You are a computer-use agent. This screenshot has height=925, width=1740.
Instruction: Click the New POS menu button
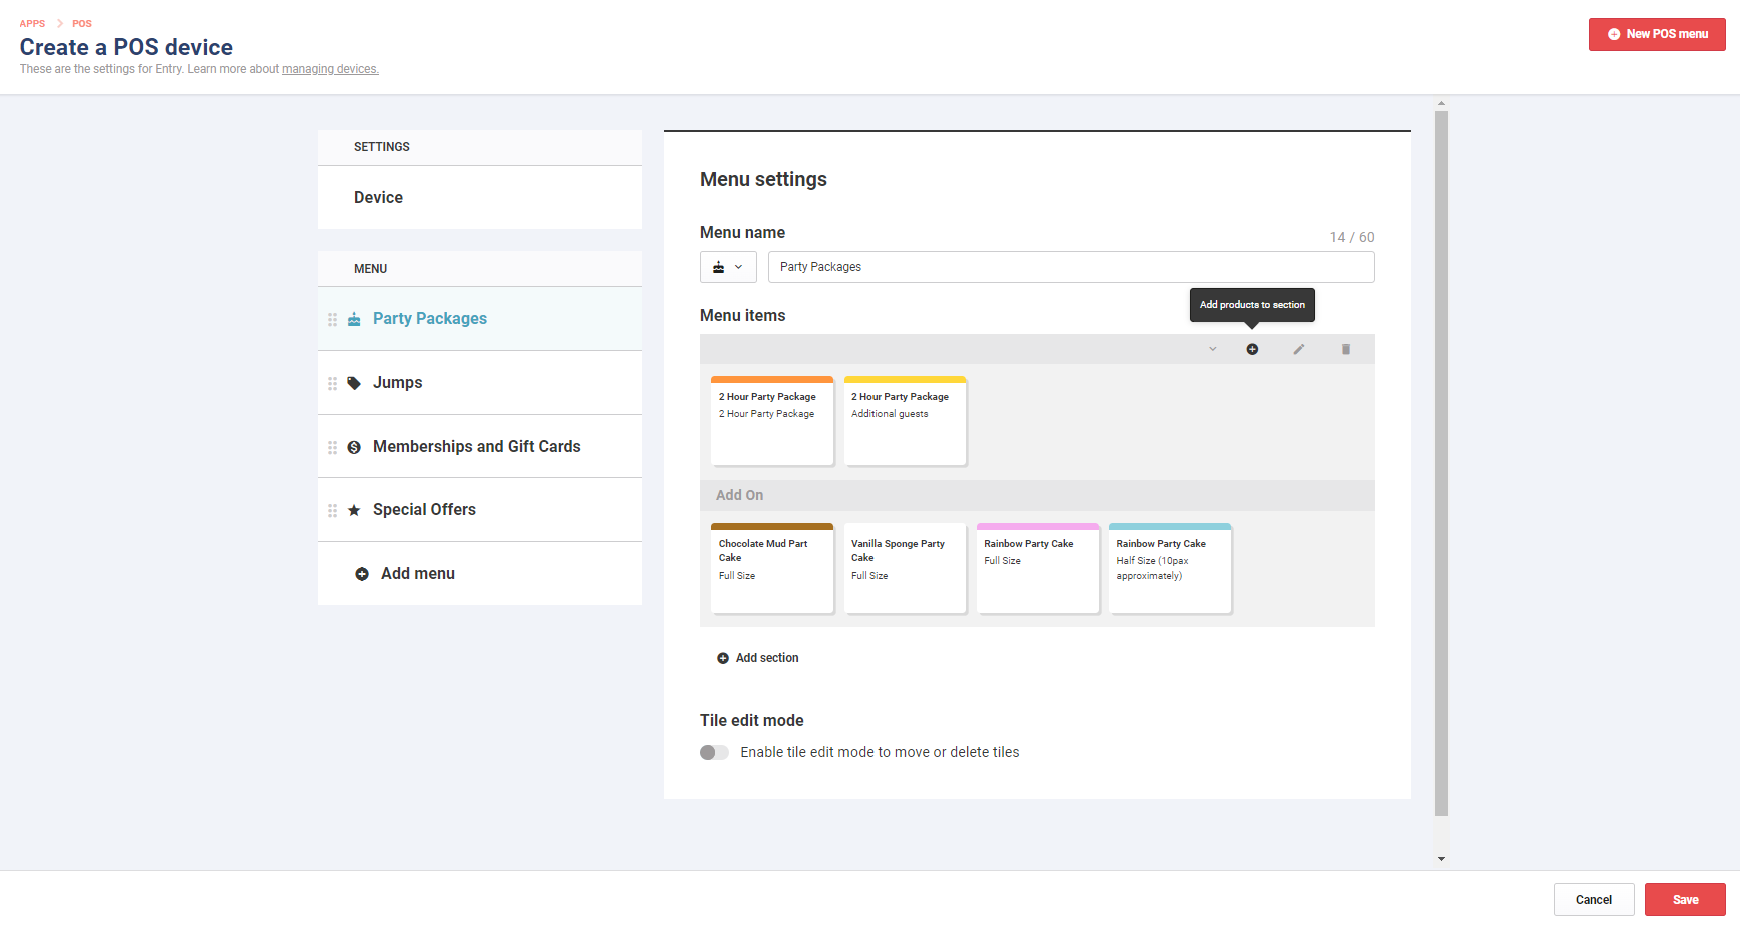1657,34
